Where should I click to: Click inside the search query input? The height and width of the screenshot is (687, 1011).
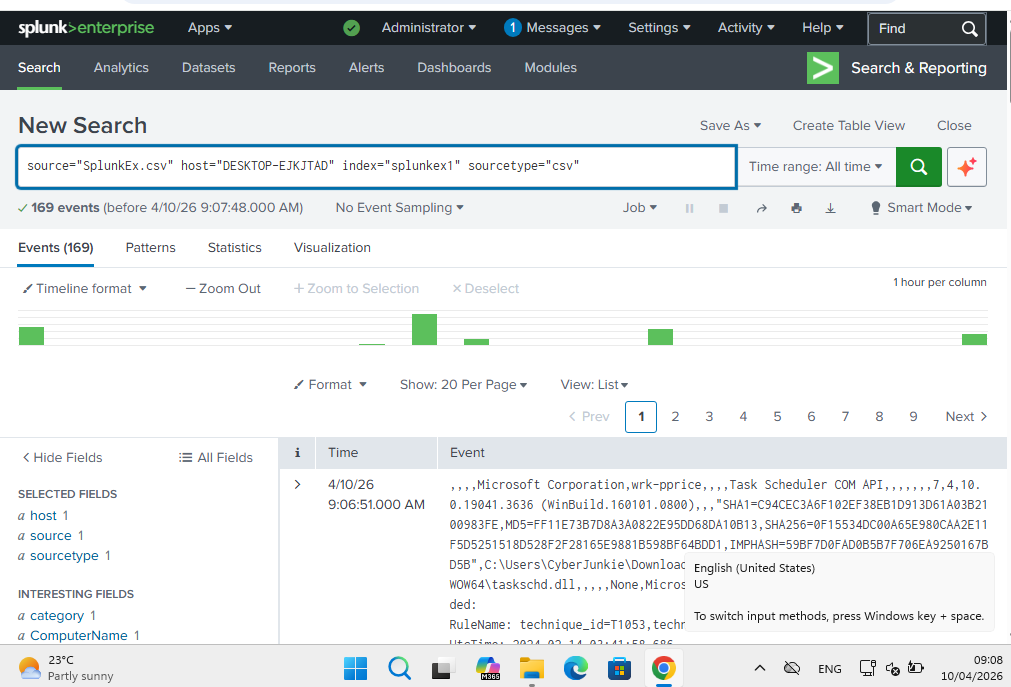(x=377, y=167)
